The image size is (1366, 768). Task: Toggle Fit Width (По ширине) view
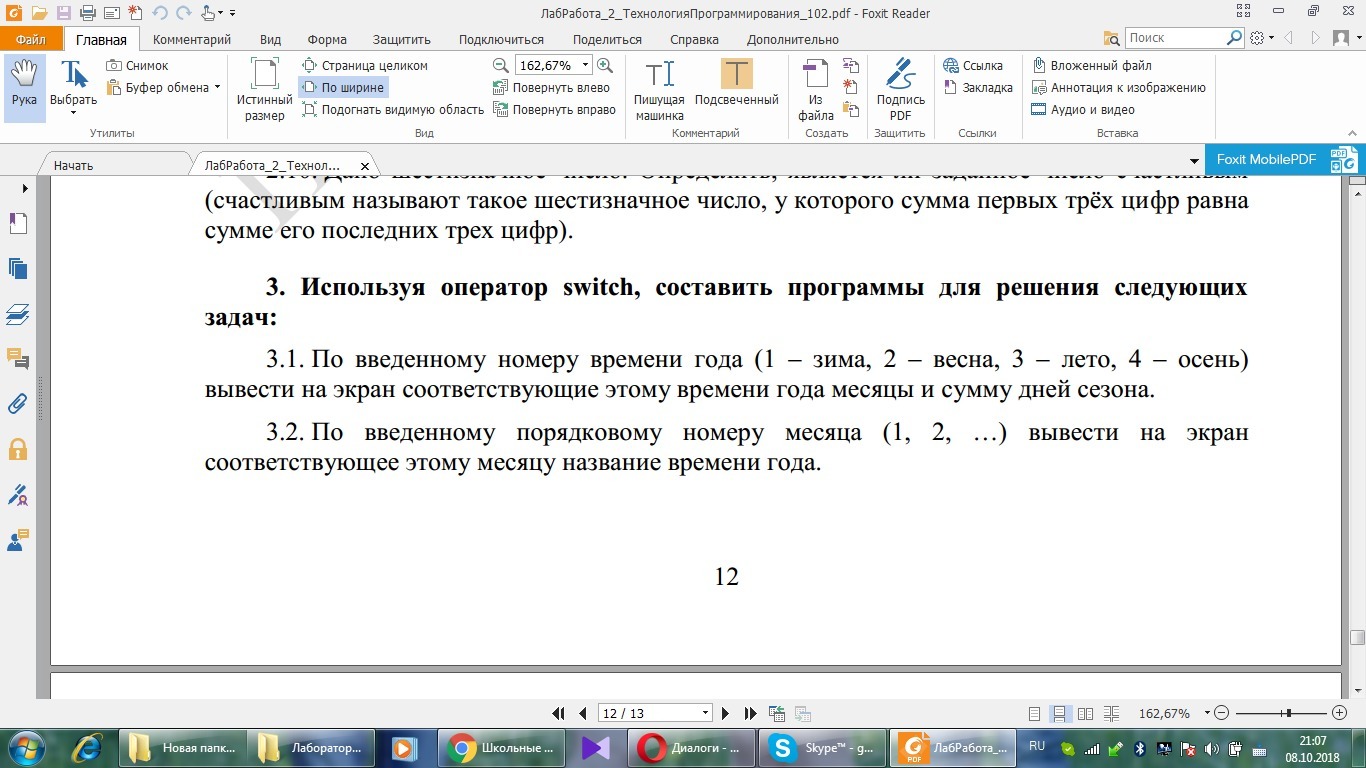(343, 88)
